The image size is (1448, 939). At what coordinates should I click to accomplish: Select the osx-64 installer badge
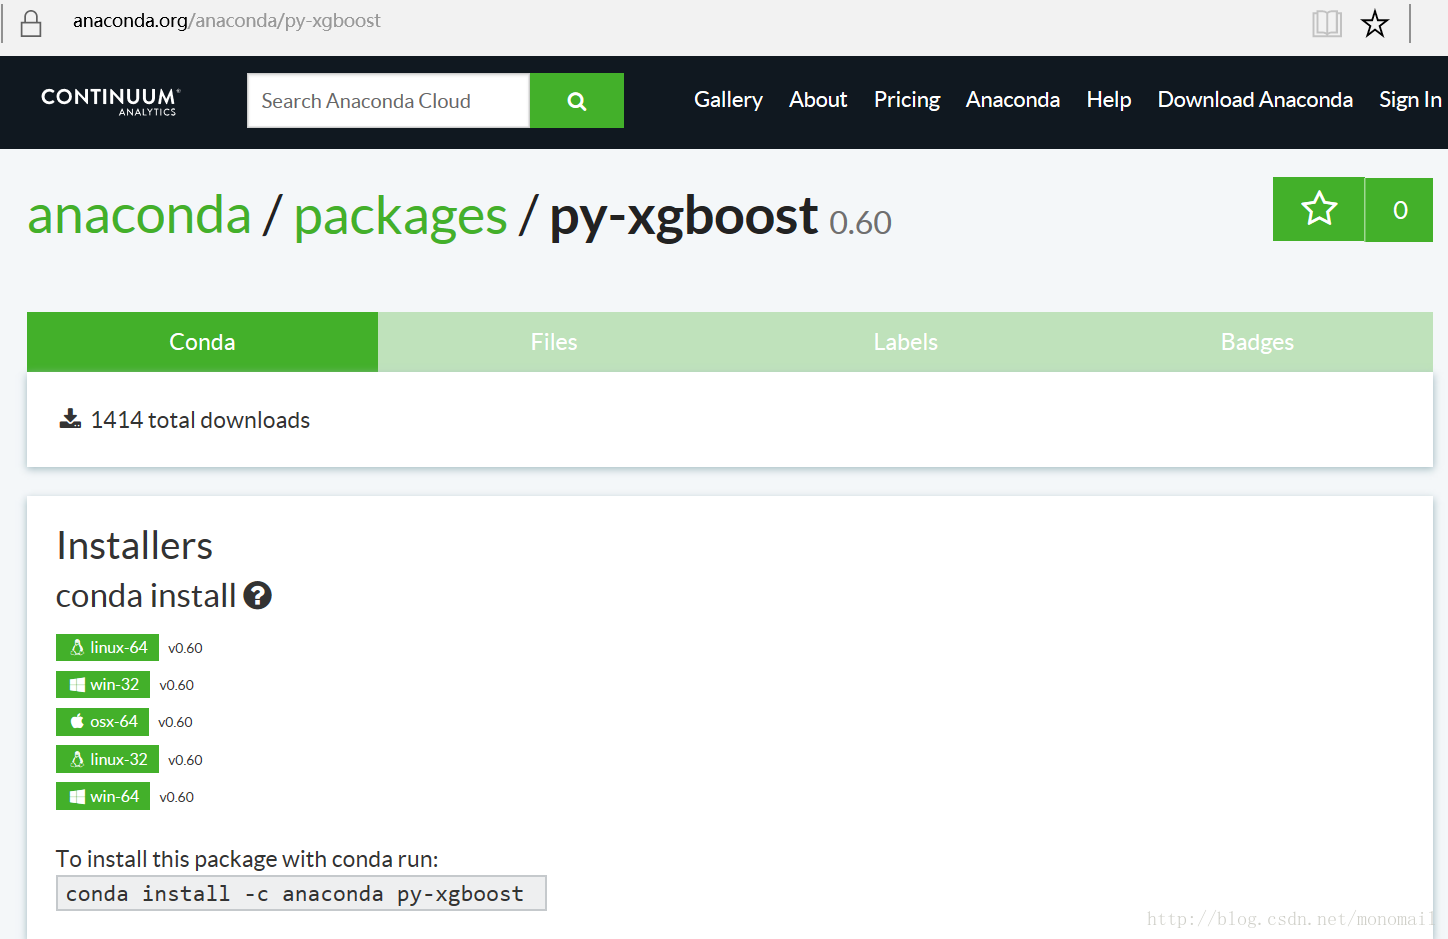[x=103, y=722]
